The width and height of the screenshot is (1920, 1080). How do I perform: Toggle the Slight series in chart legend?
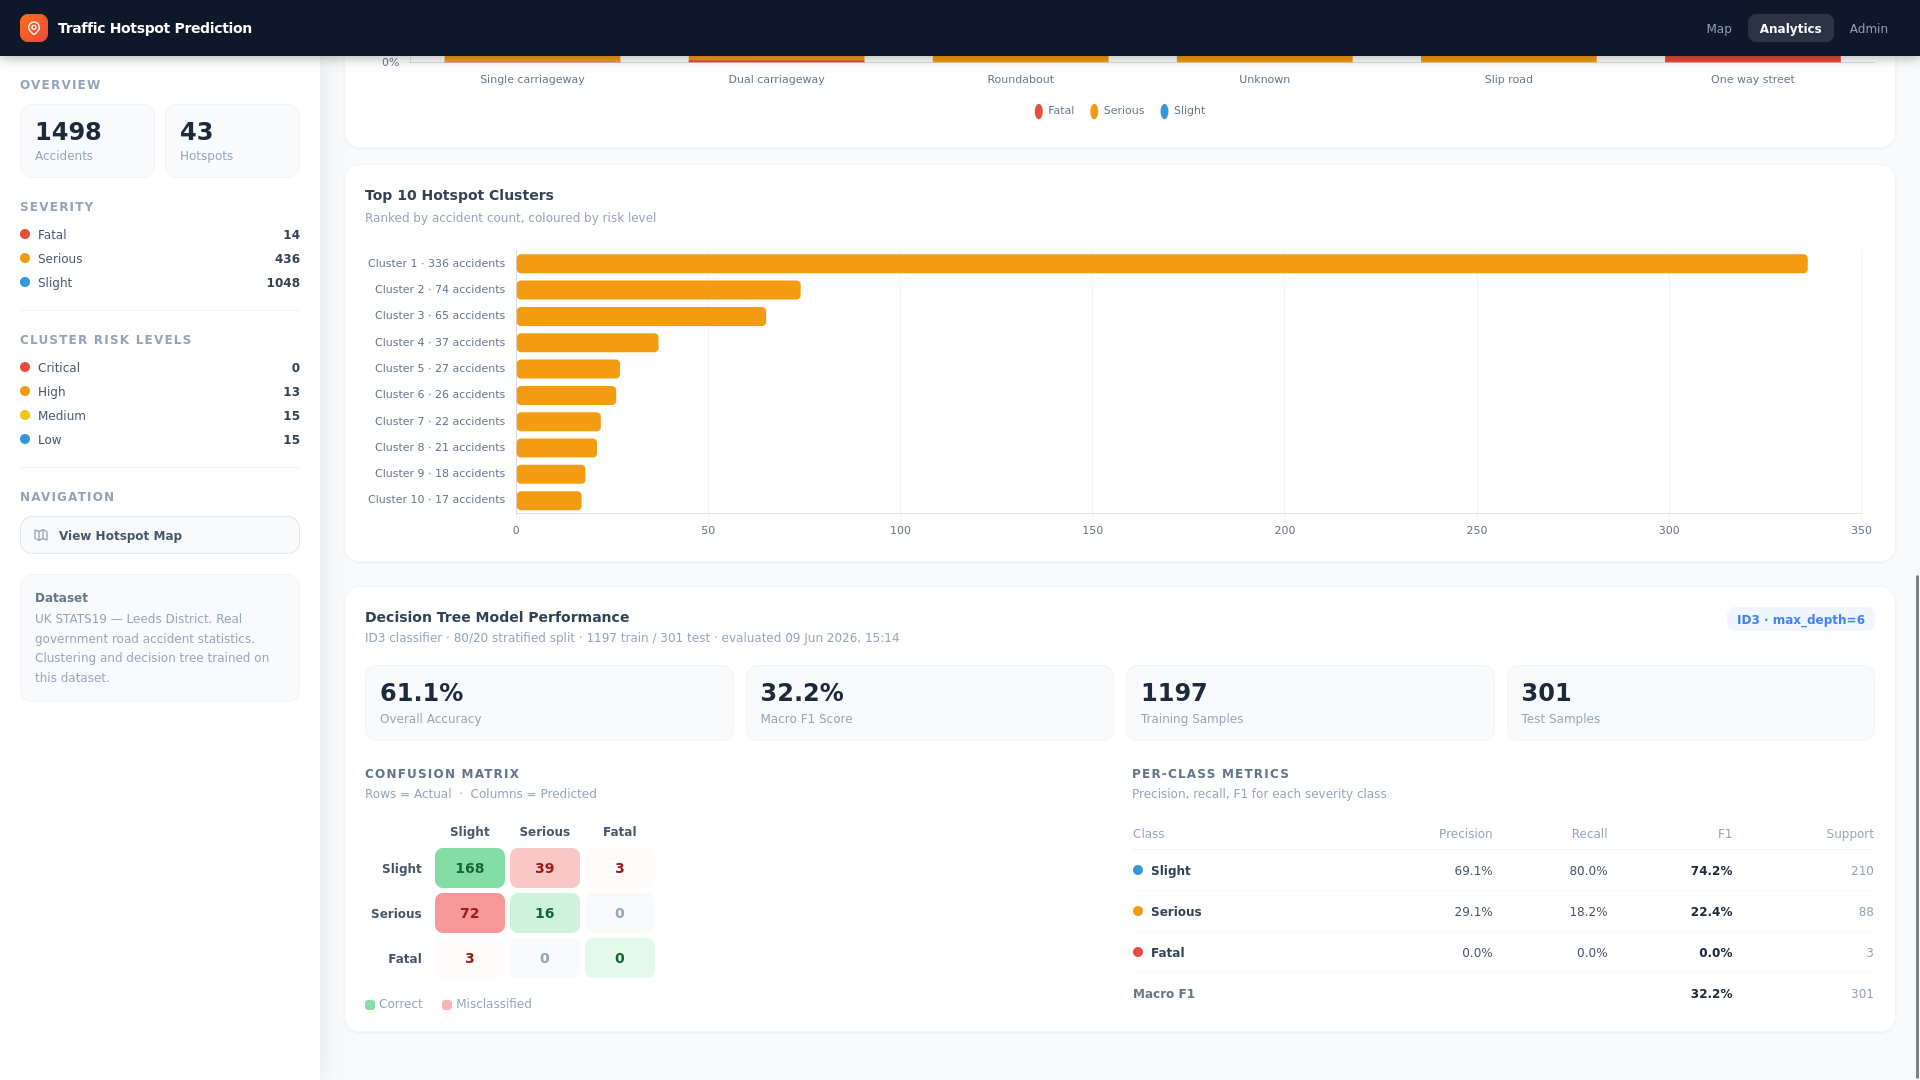click(1182, 111)
